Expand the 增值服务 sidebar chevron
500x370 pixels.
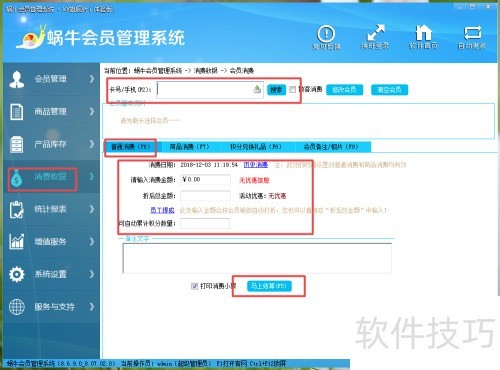pos(92,242)
